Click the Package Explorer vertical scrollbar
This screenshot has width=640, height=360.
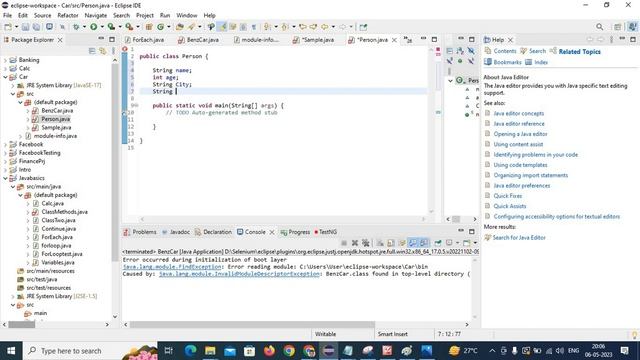[x=115, y=163]
